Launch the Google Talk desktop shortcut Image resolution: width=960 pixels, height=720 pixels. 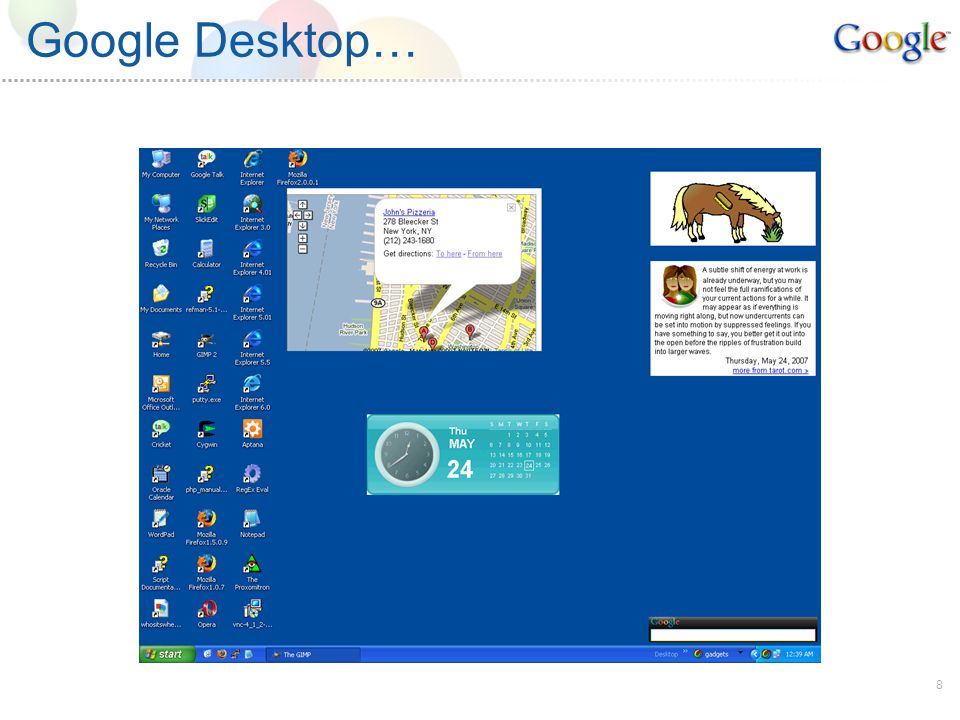point(207,163)
